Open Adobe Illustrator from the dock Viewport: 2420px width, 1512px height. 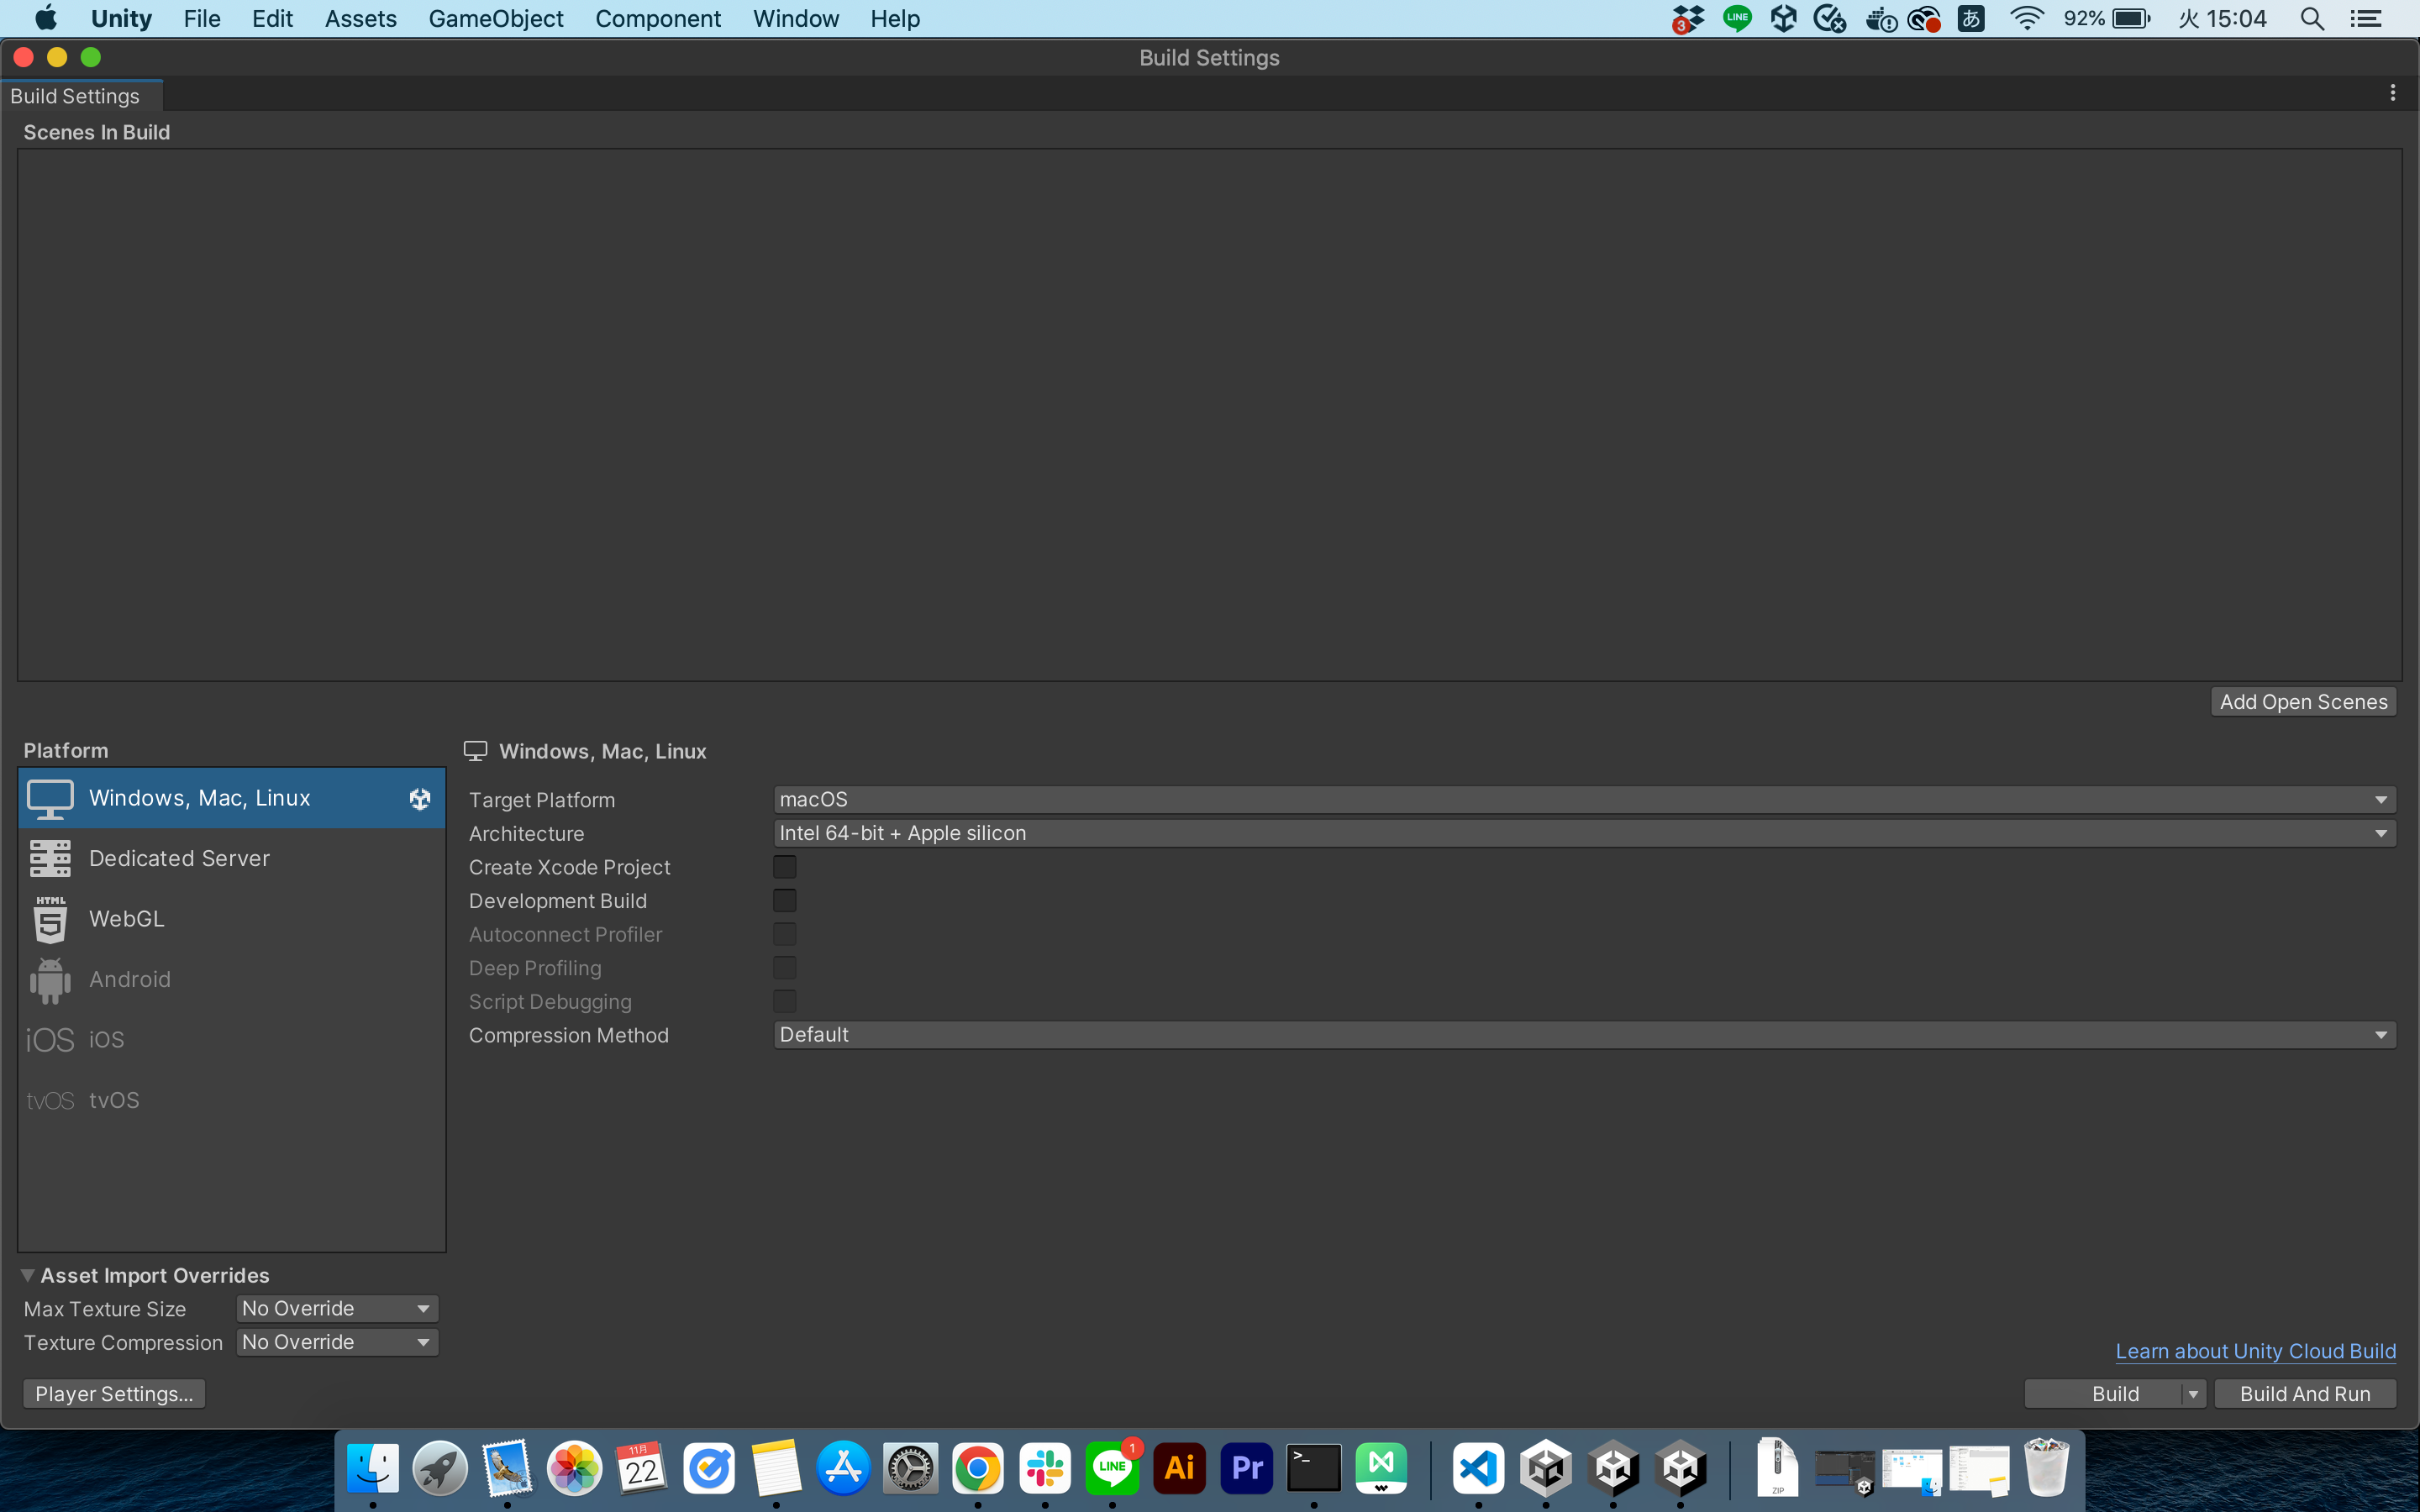click(x=1179, y=1468)
